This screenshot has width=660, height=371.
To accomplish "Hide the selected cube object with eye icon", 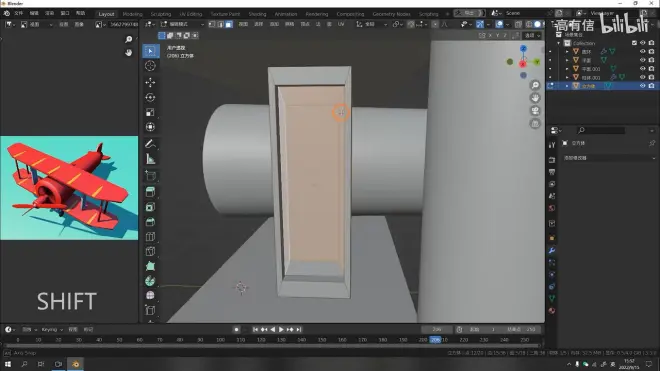I will [642, 86].
